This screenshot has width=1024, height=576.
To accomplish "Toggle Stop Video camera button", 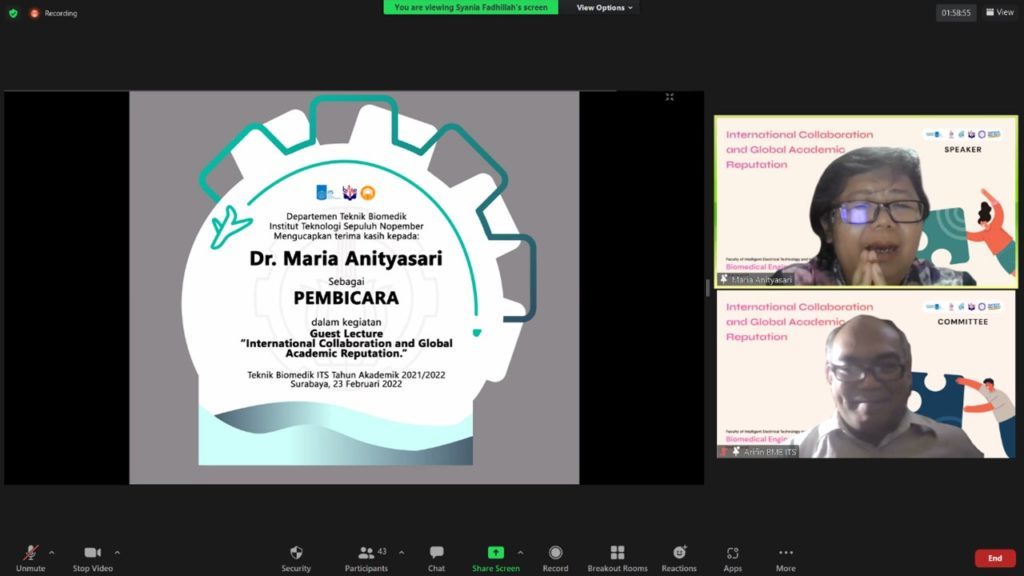I will click(x=92, y=553).
